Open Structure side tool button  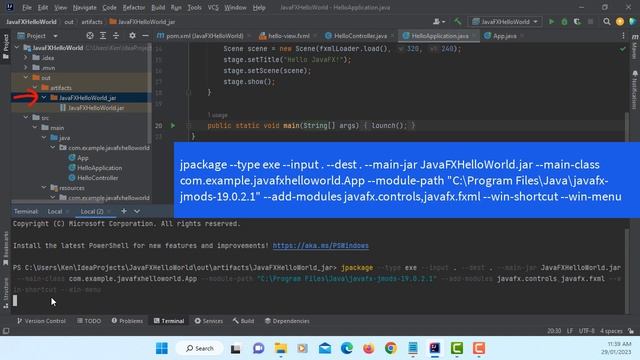point(6,293)
